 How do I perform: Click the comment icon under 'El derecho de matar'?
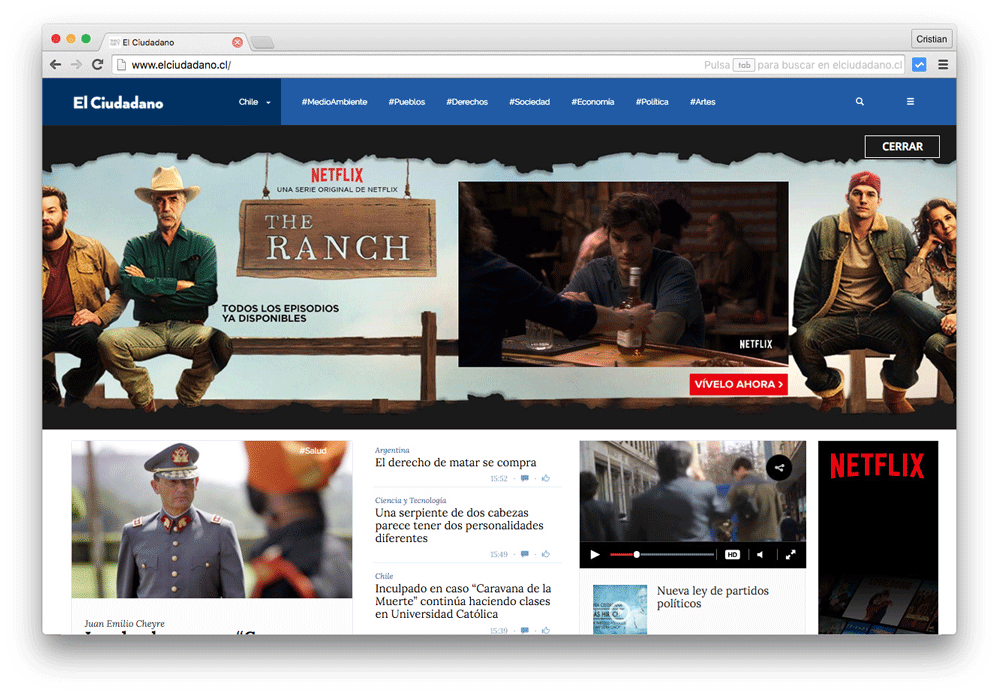[x=524, y=478]
